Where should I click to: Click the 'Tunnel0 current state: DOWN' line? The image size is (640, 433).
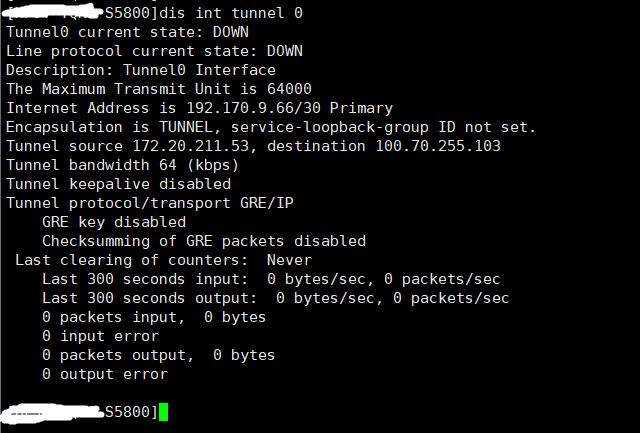(127, 32)
